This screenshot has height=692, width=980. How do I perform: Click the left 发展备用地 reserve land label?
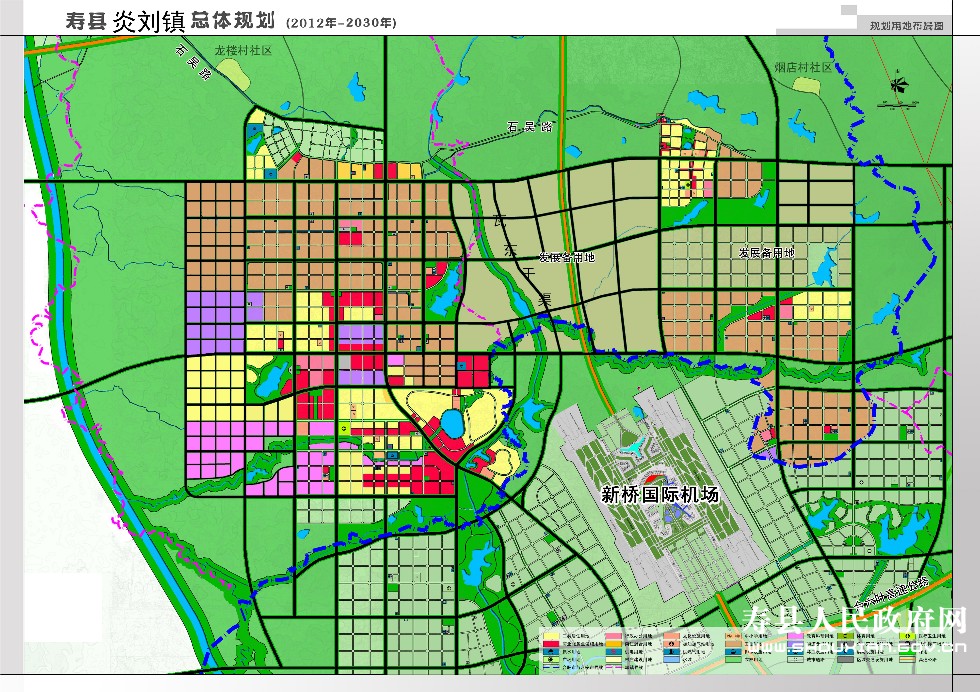coord(567,257)
